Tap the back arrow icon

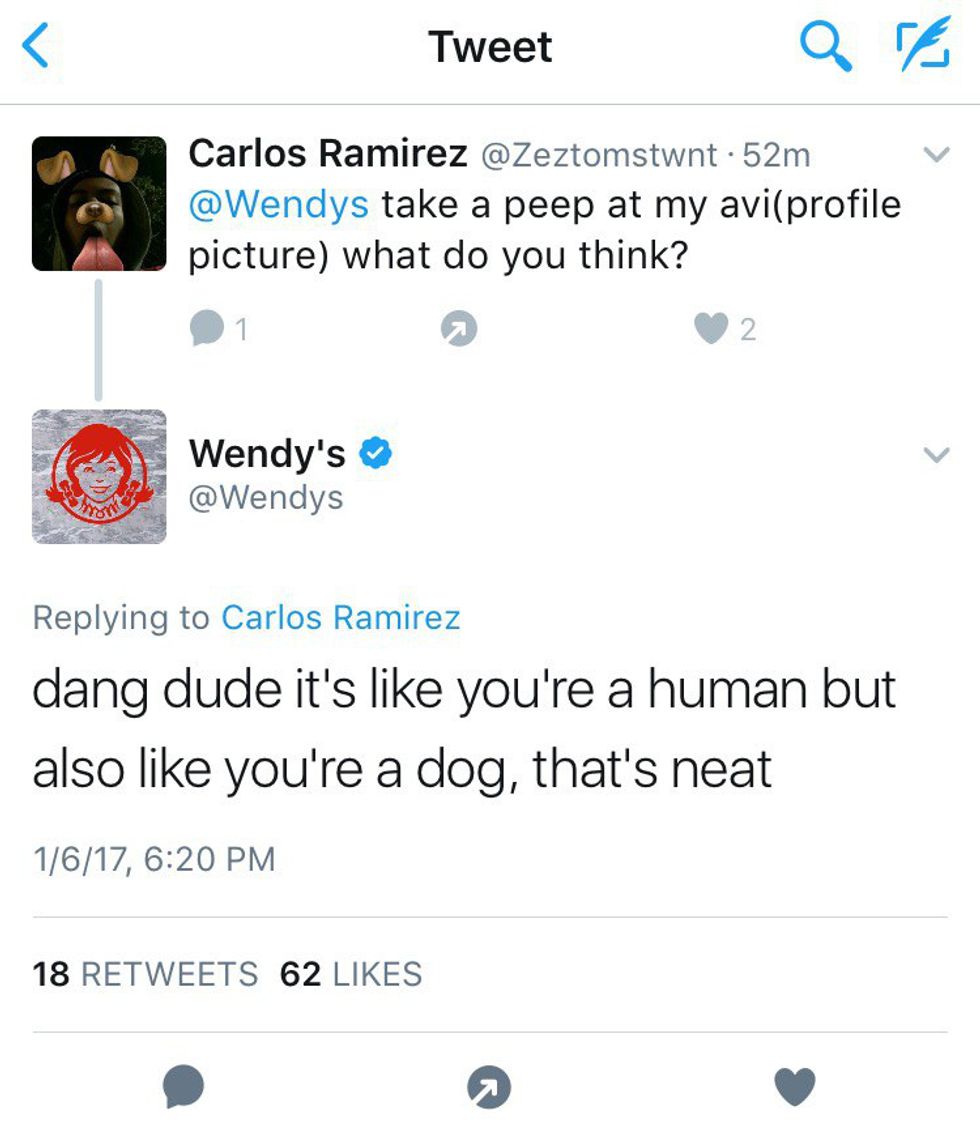coord(36,46)
